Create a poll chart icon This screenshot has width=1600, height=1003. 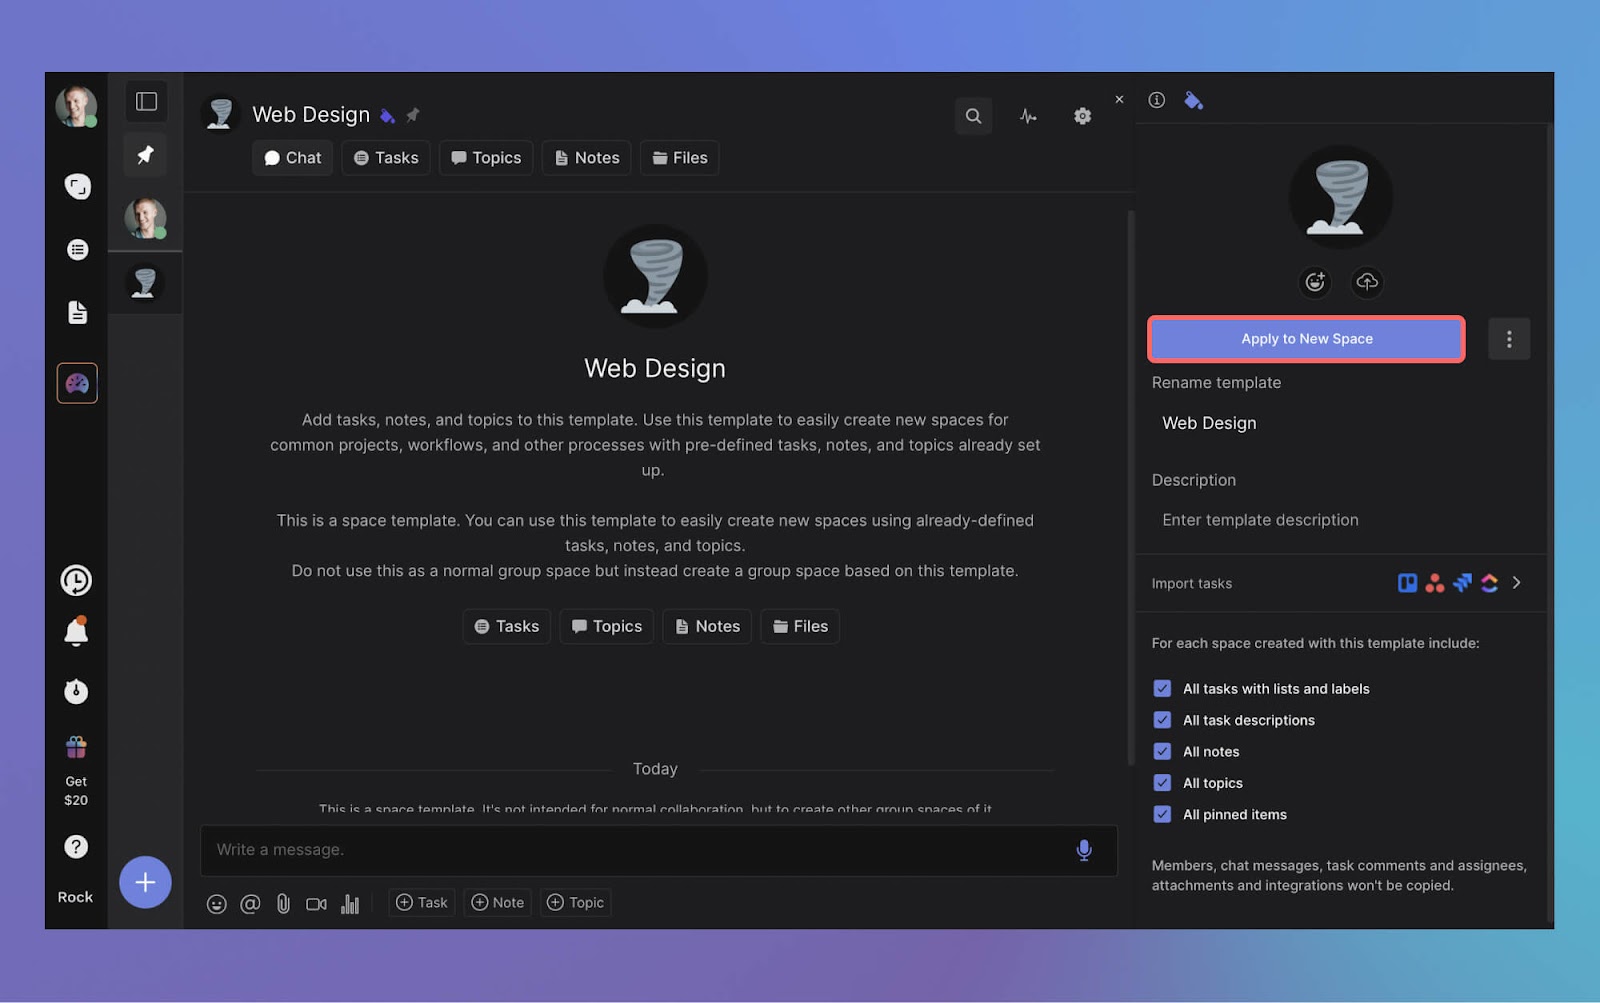(x=350, y=904)
